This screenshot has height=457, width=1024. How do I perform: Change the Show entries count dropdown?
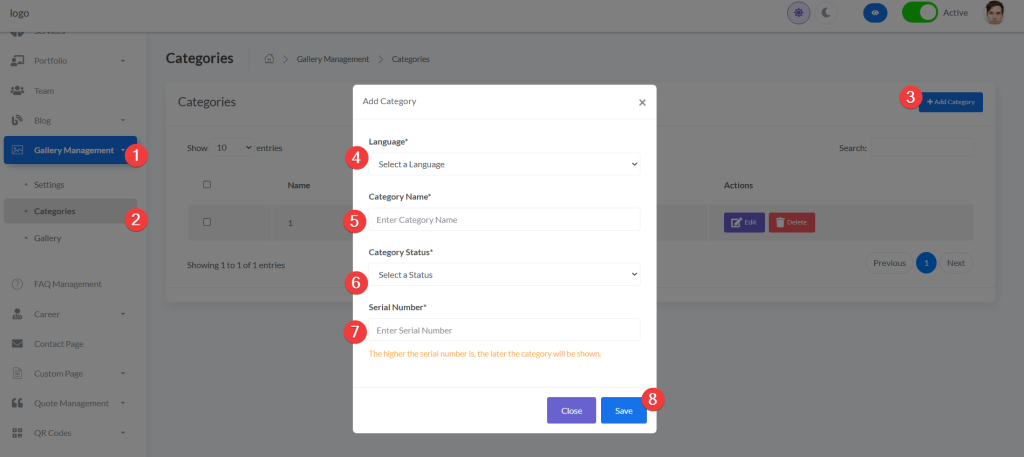click(232, 148)
